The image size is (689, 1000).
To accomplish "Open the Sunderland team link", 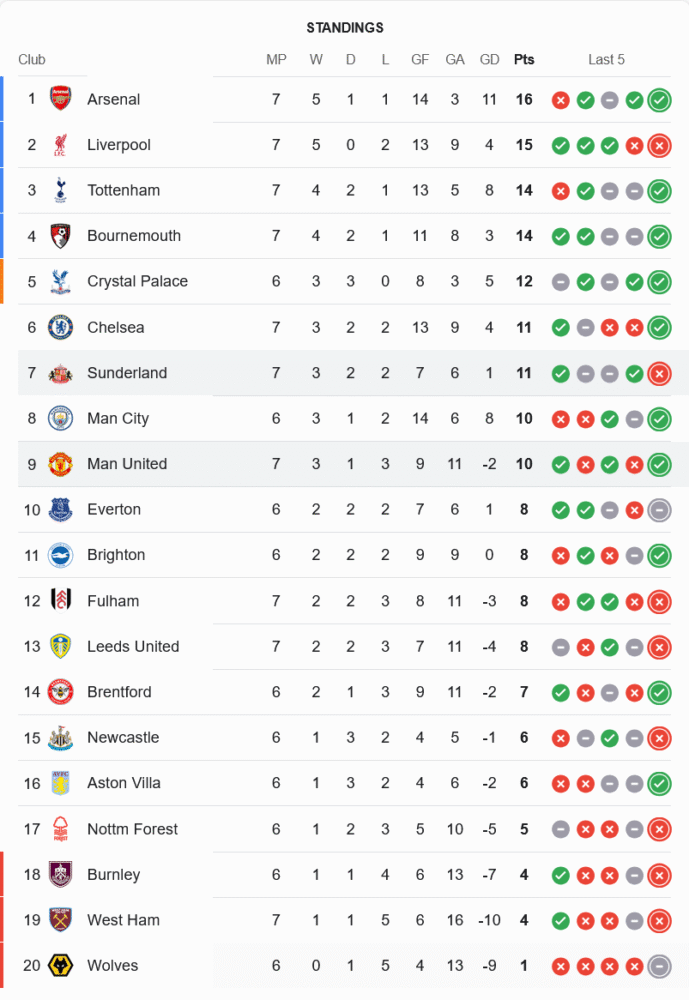I will click(x=127, y=373).
